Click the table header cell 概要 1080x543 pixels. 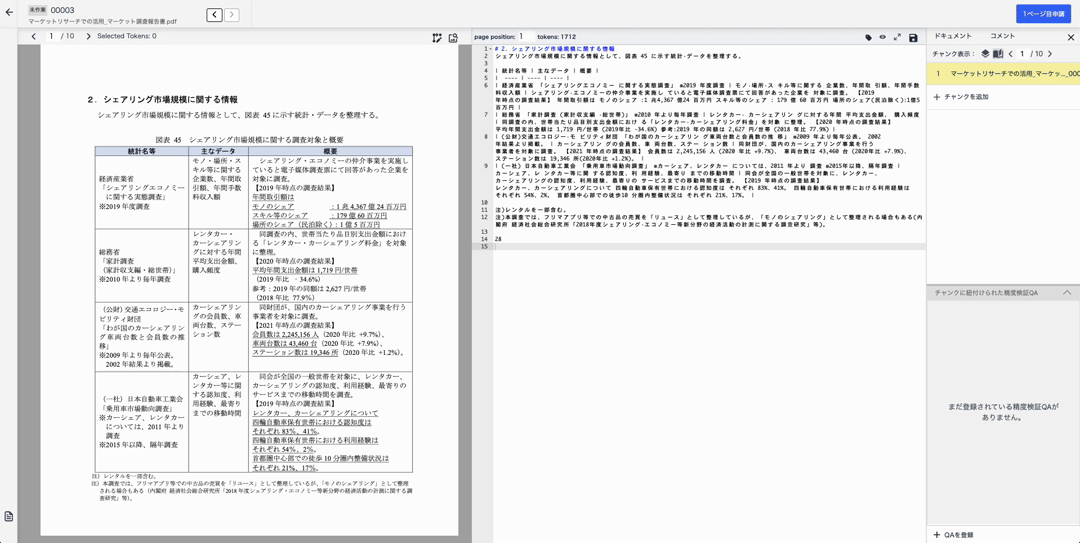click(x=330, y=150)
